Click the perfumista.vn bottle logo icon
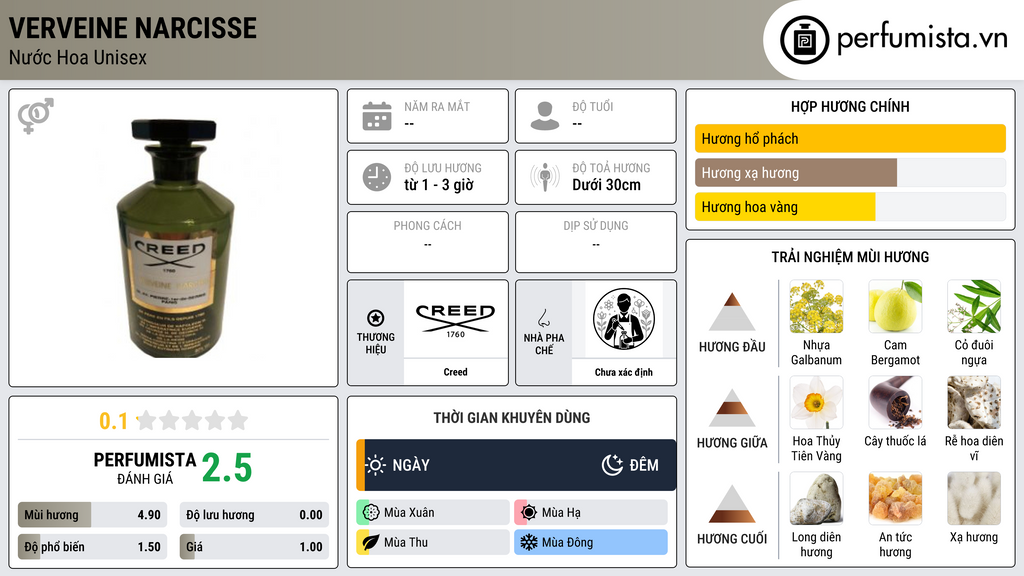Screen dimensions: 1024x576 point(805,40)
